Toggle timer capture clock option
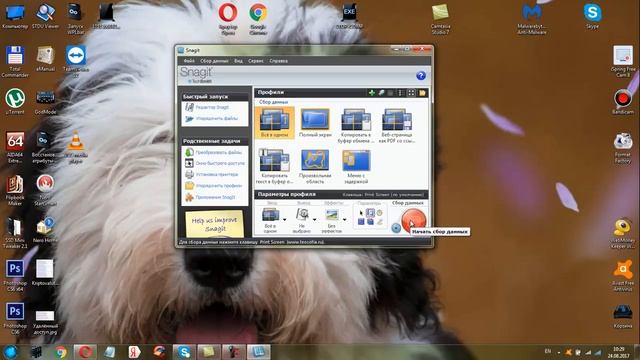This screenshot has width=640, height=360. click(x=380, y=213)
